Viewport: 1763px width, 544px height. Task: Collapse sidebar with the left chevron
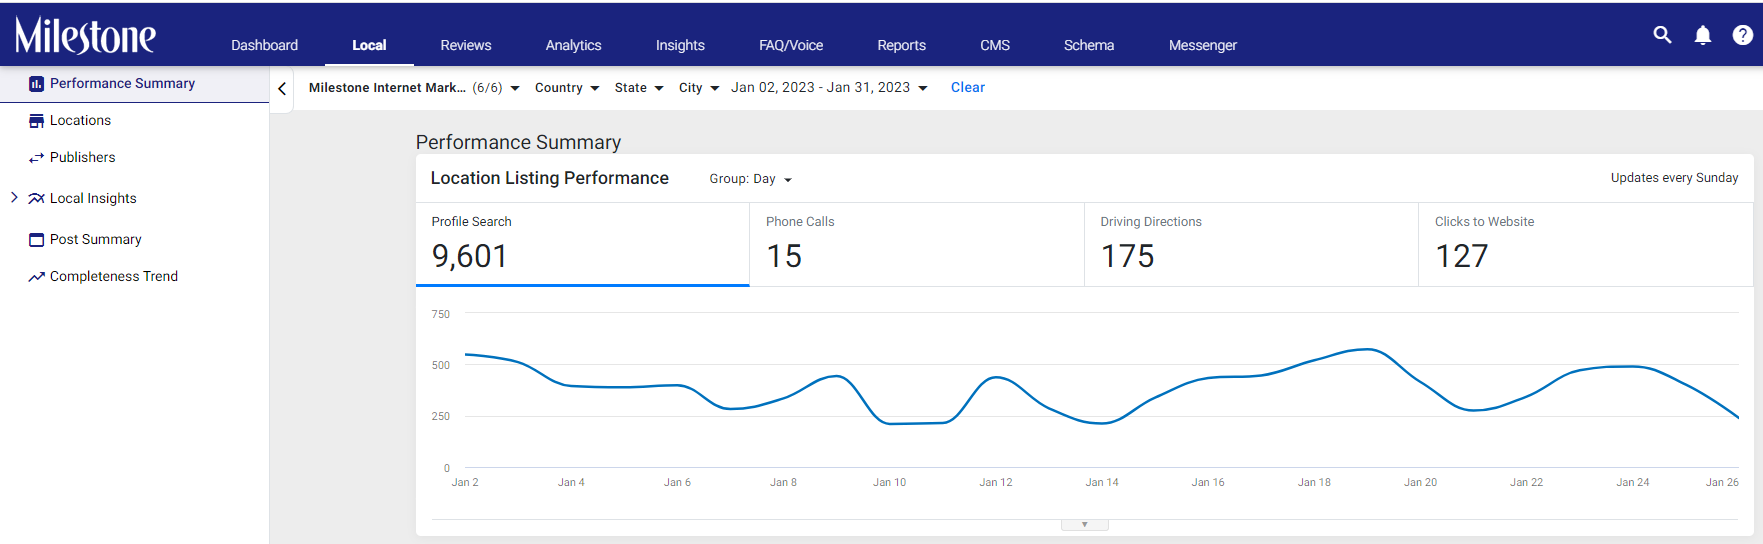[x=282, y=89]
